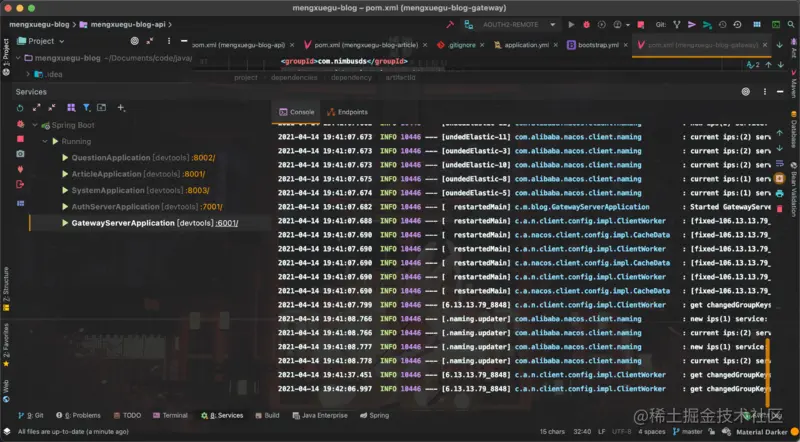800x442 pixels.
Task: Click the Git rollback icon
Action: point(737,24)
